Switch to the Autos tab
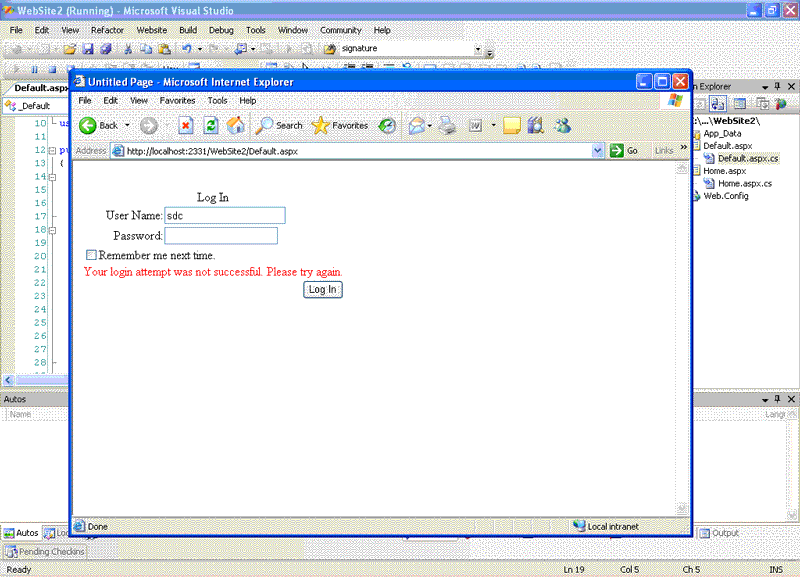The width and height of the screenshot is (800, 577). tap(21, 533)
